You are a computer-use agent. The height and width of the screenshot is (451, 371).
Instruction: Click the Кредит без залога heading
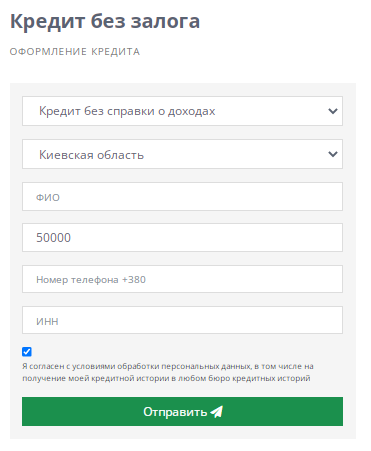click(105, 22)
